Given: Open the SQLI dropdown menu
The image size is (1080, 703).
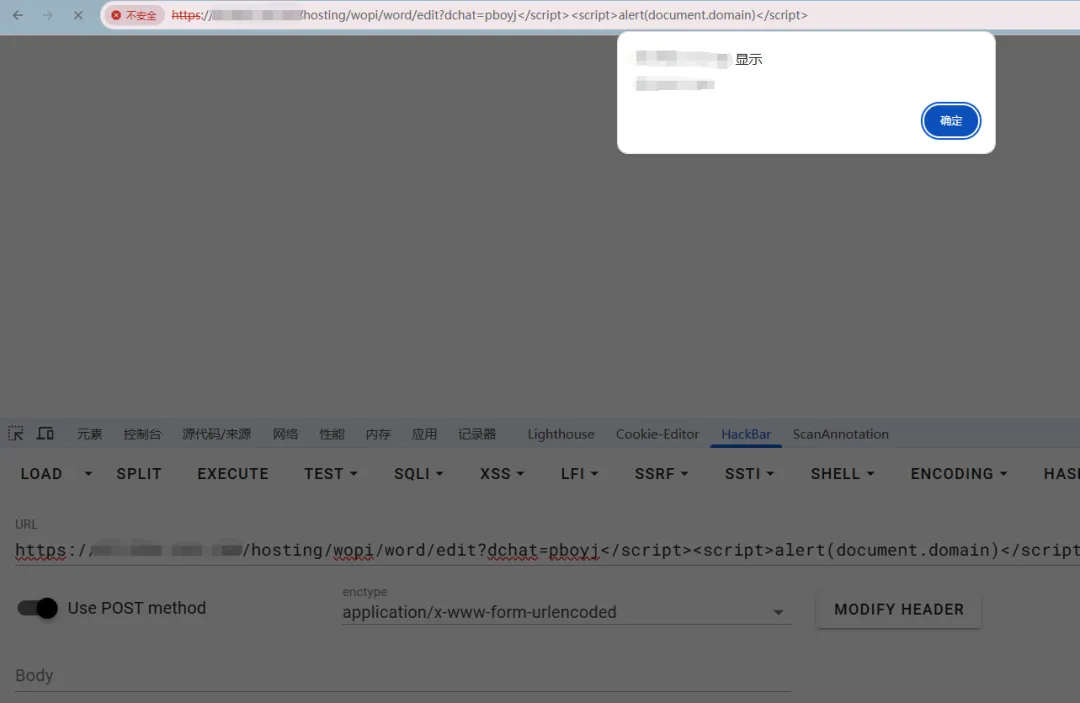Looking at the screenshot, I should (x=418, y=474).
